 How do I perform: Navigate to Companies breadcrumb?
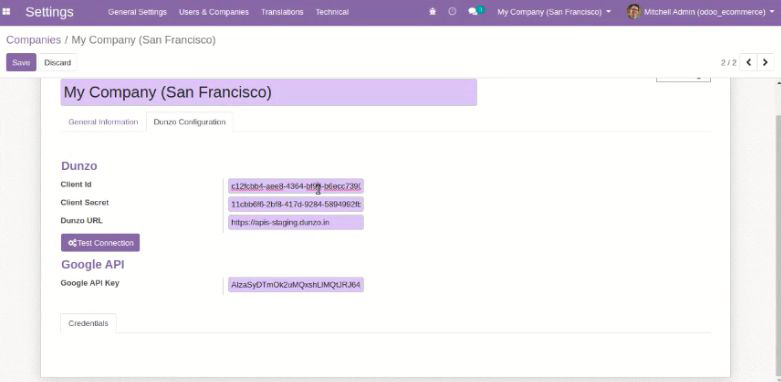[33, 40]
